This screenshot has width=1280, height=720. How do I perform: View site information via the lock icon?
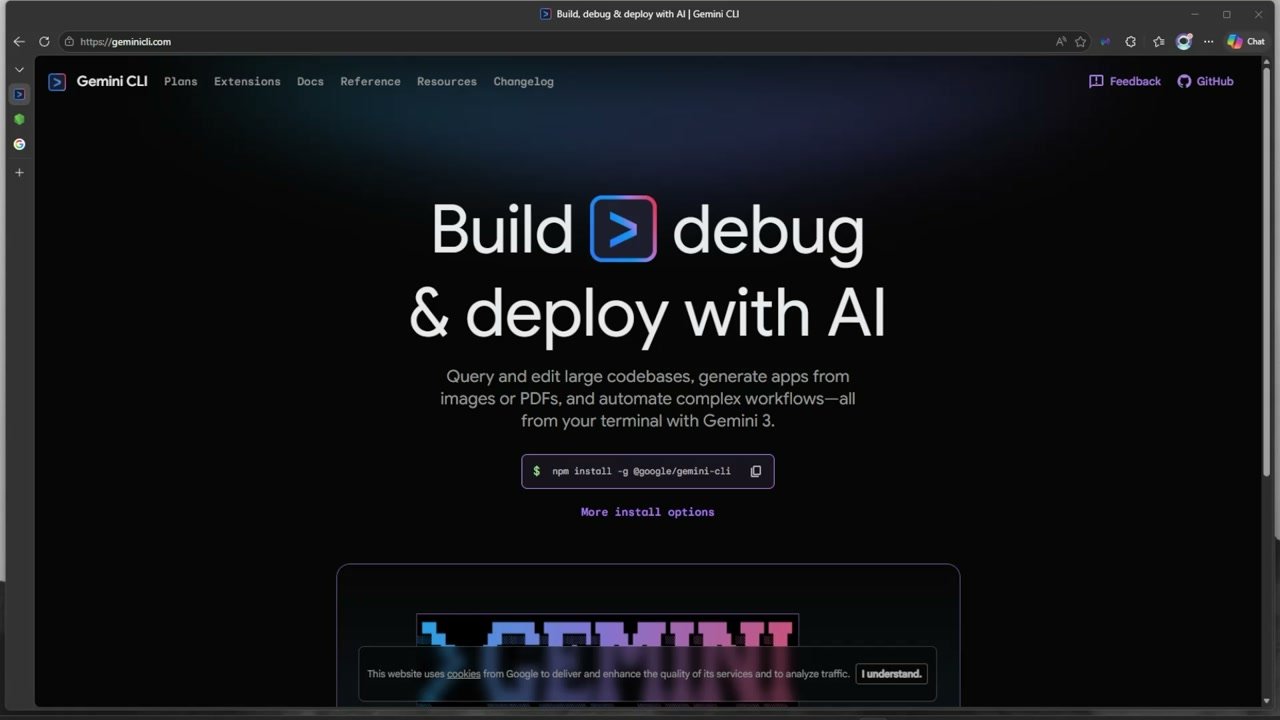[x=69, y=42]
